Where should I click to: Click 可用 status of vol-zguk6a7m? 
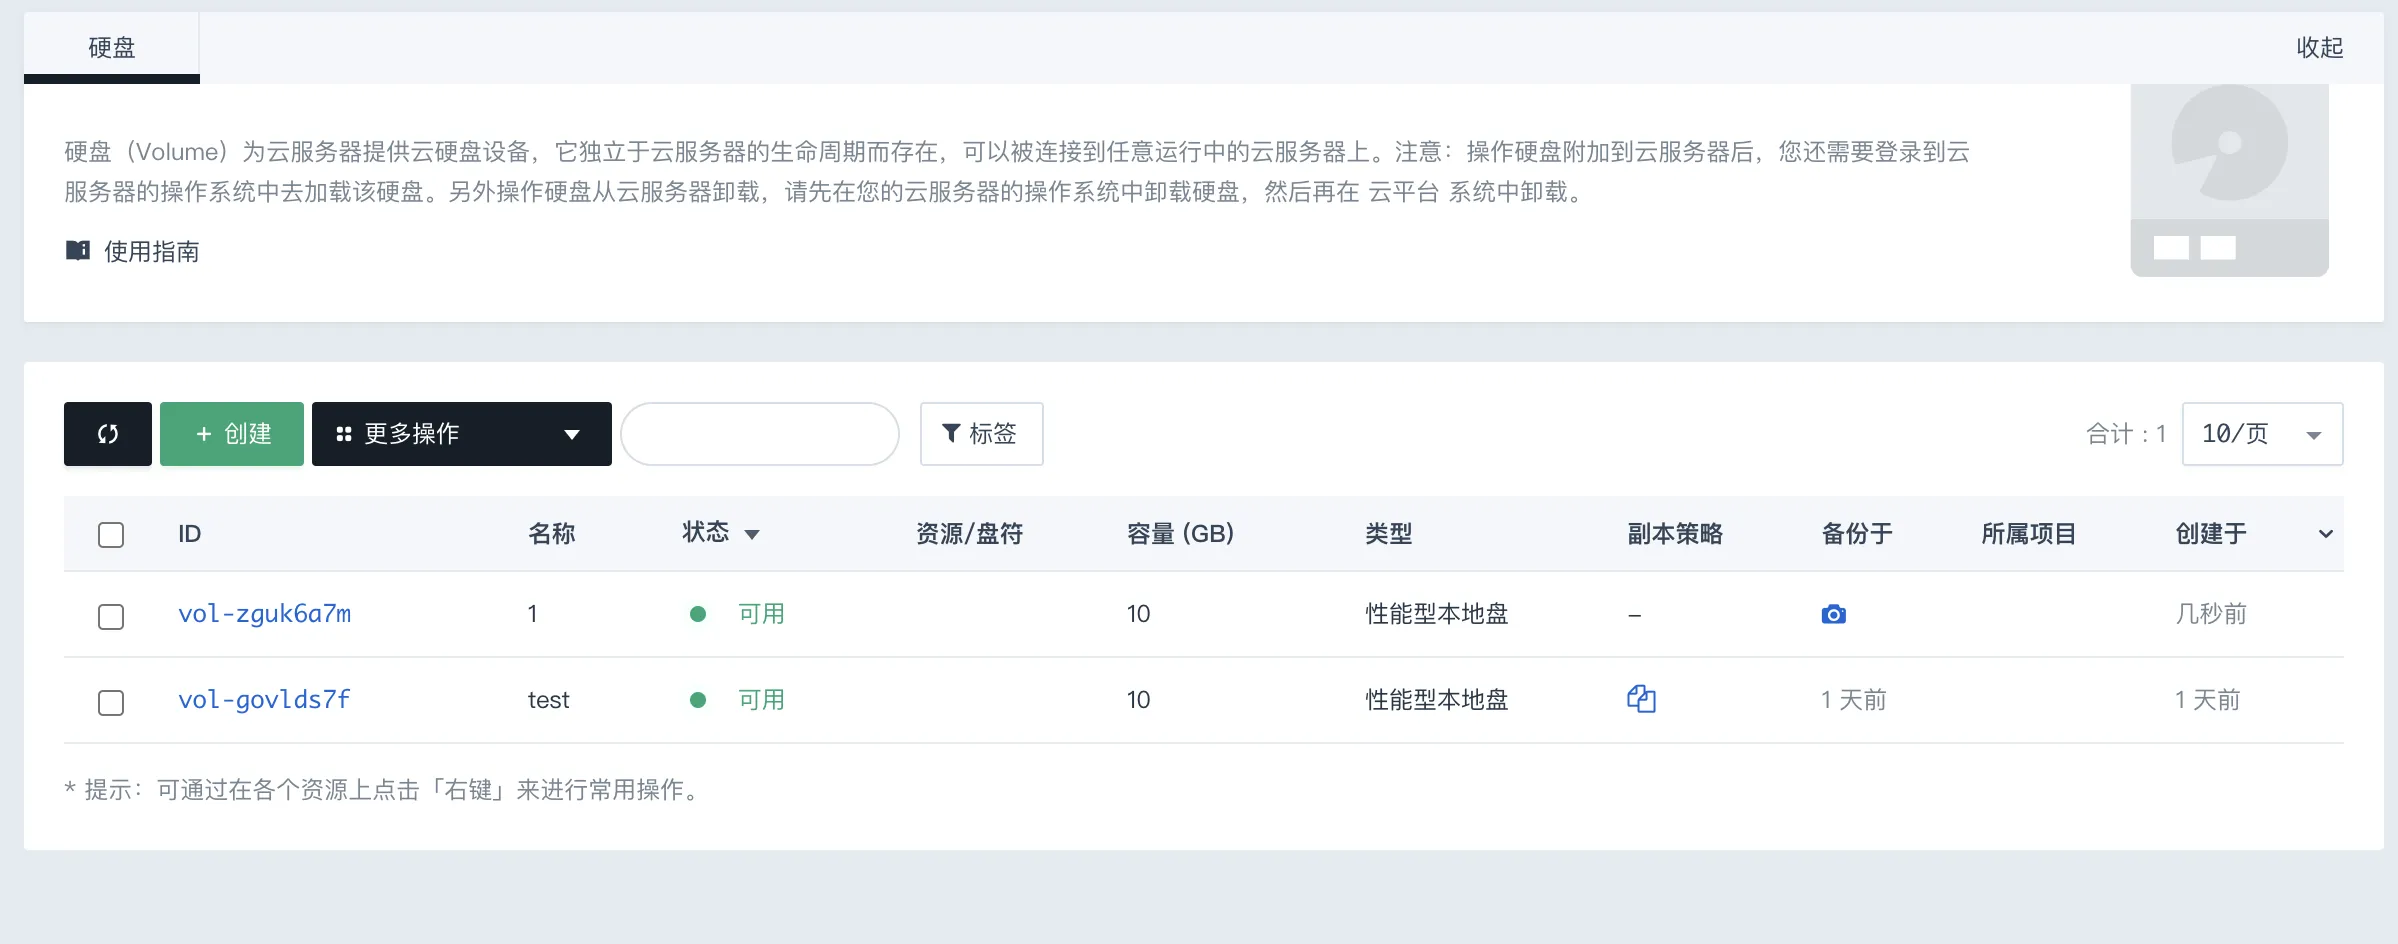(x=761, y=614)
